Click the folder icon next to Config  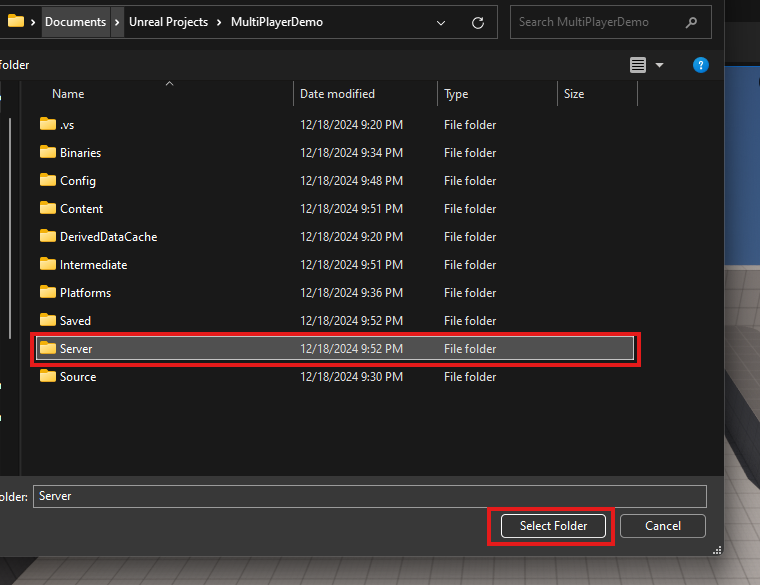coord(47,180)
